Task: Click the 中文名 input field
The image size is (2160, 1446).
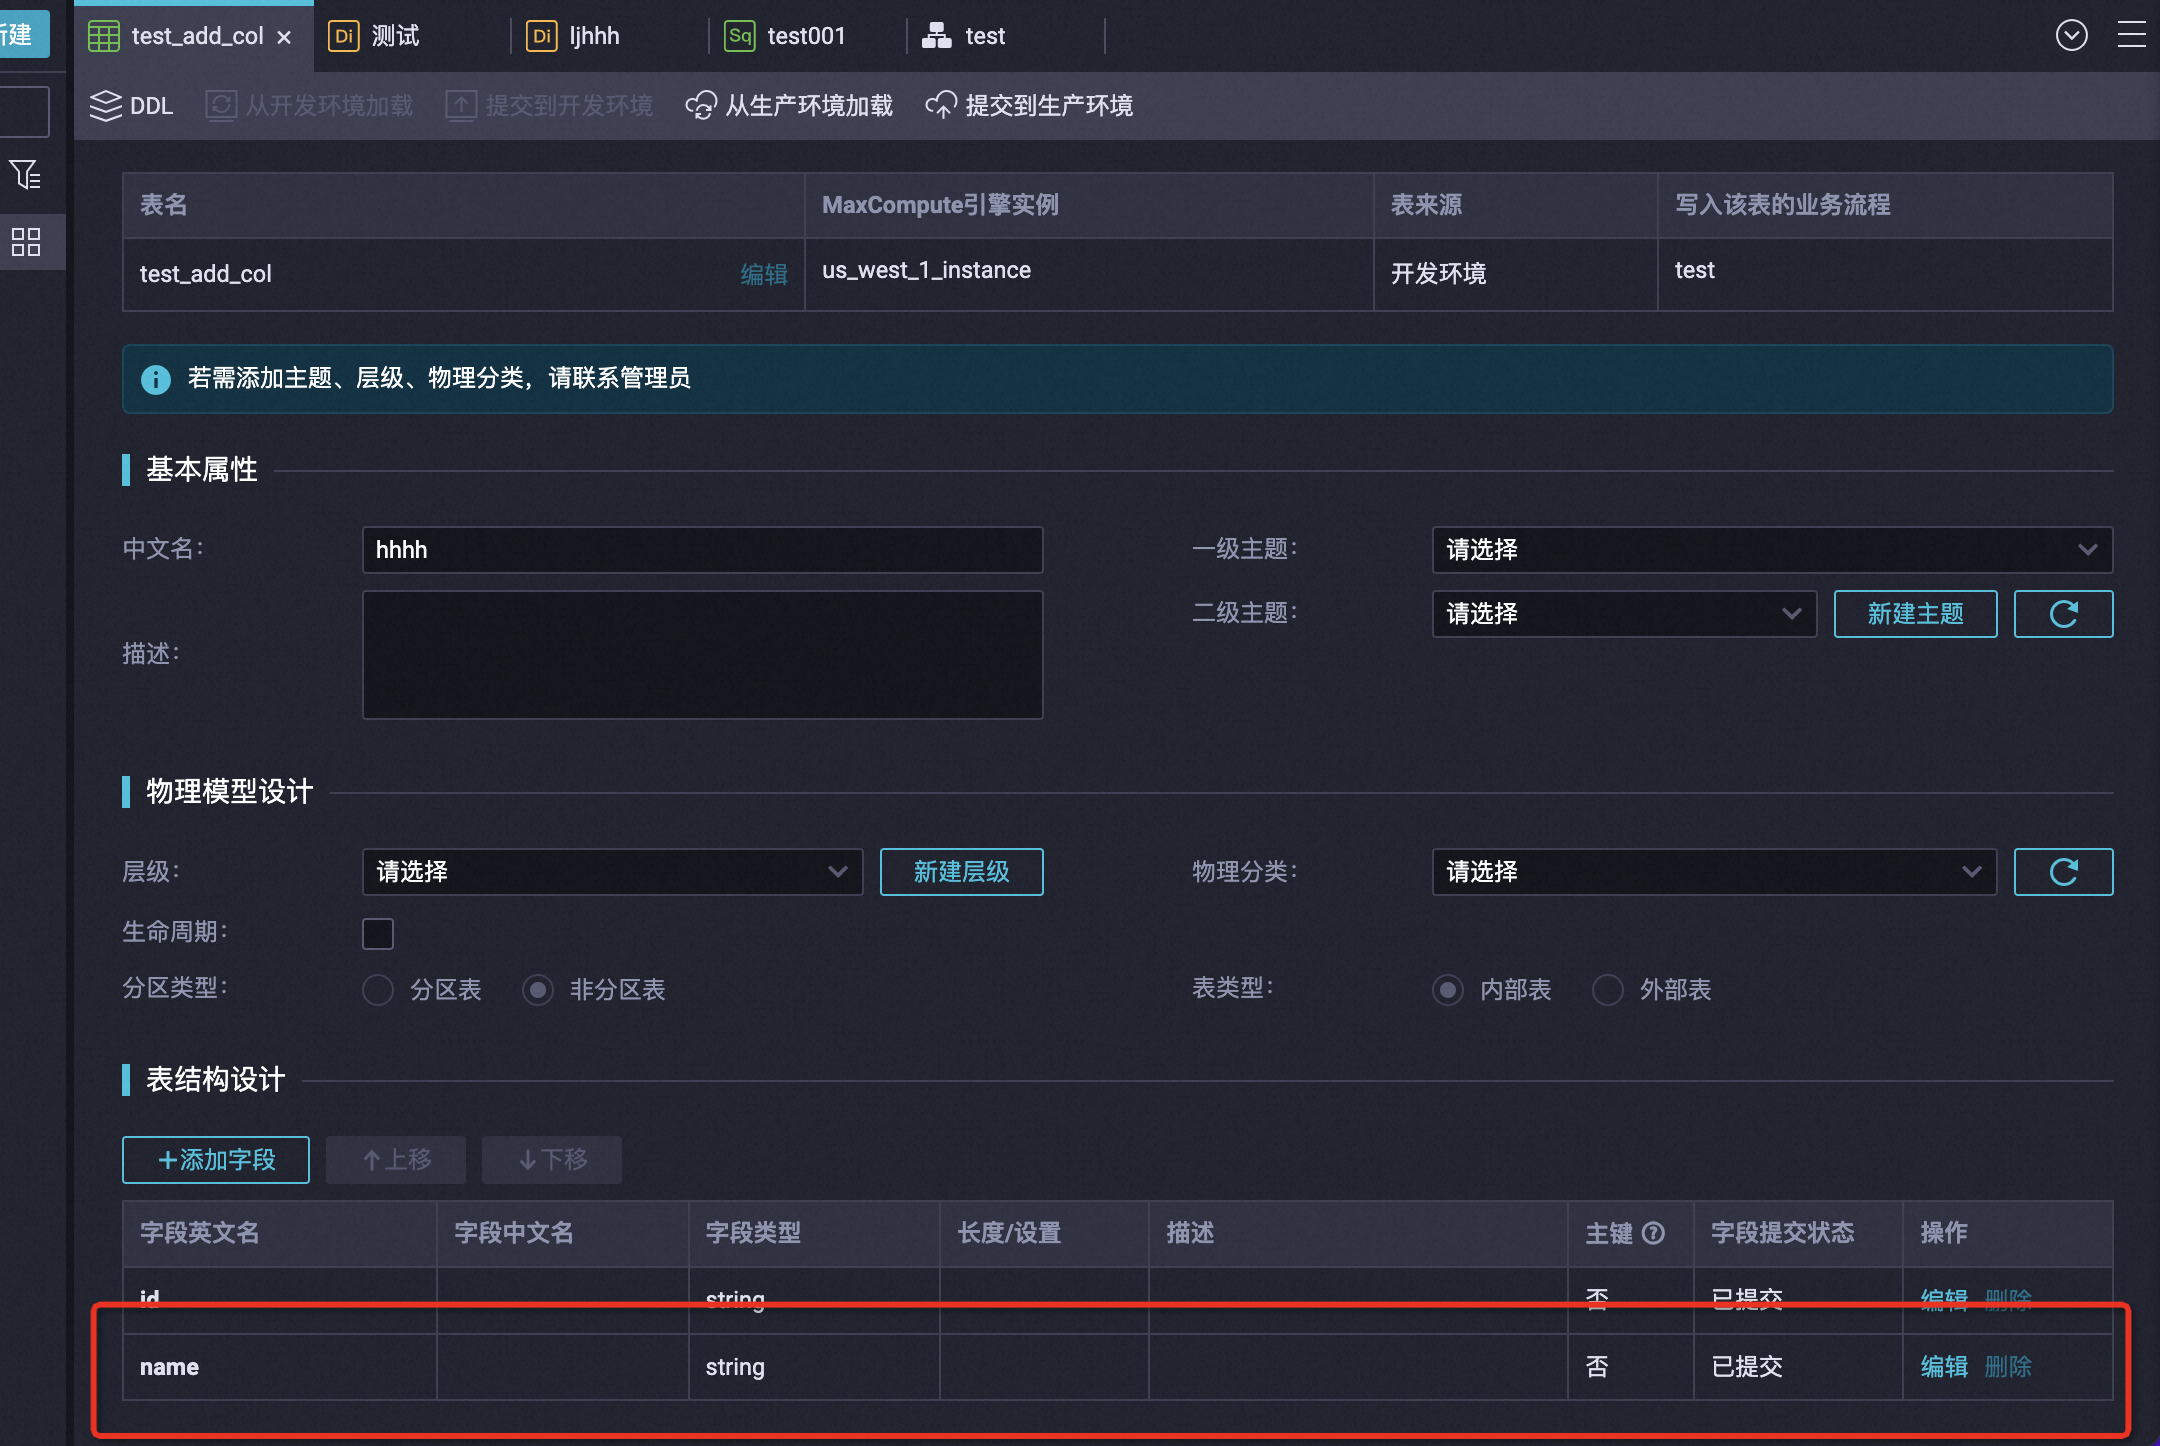Action: 702,550
